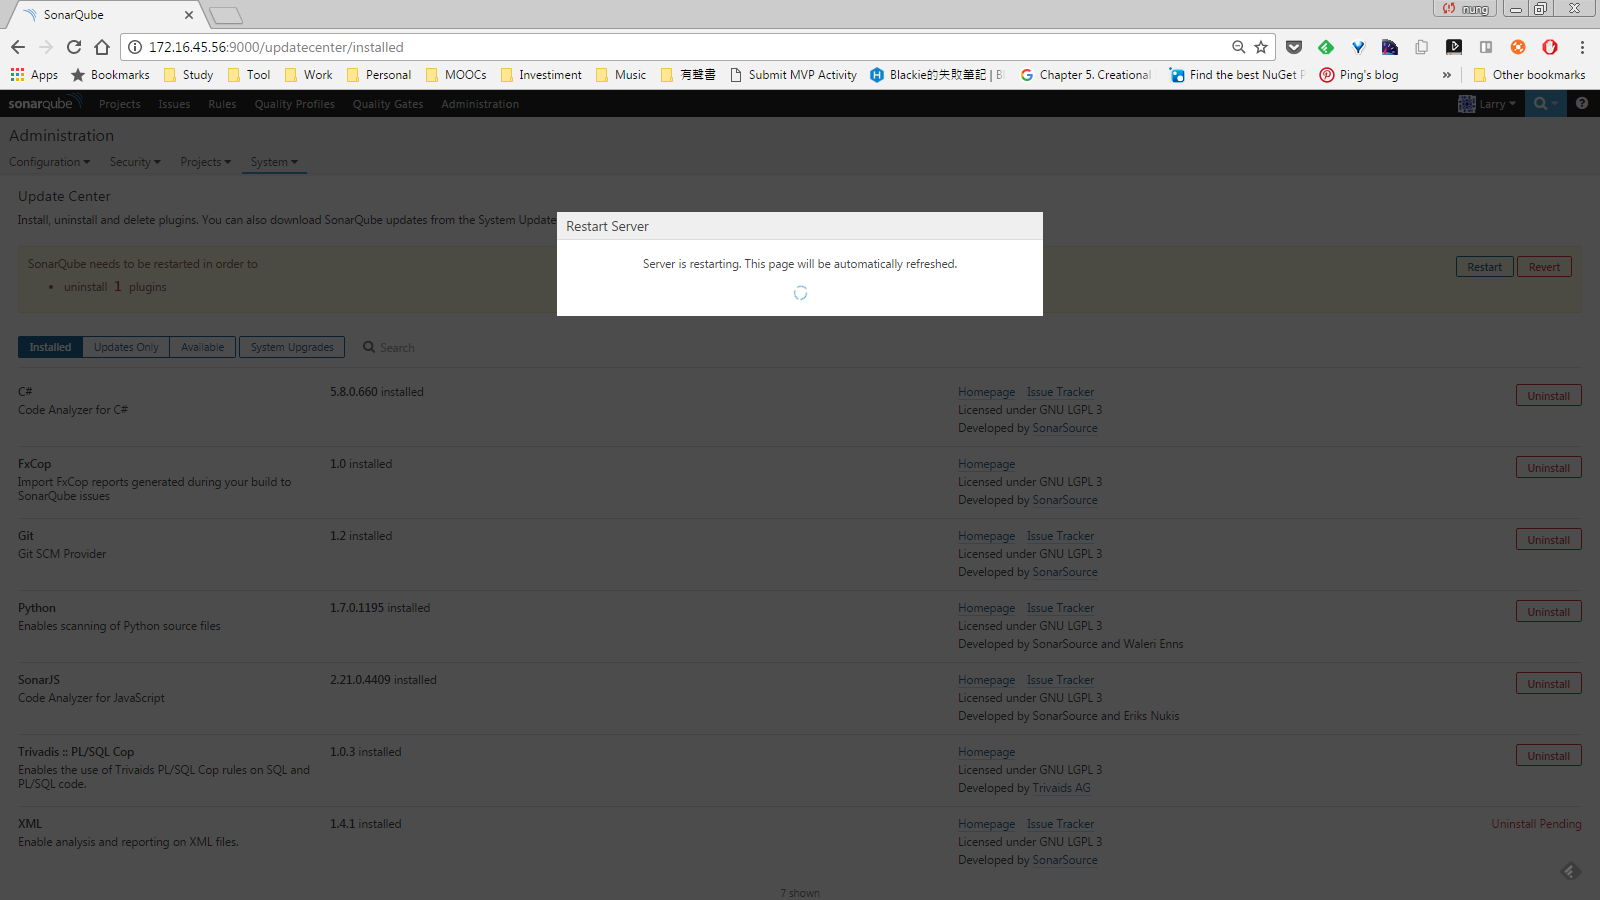
Task: Click the orange circular extension icon
Action: pos(1518,47)
